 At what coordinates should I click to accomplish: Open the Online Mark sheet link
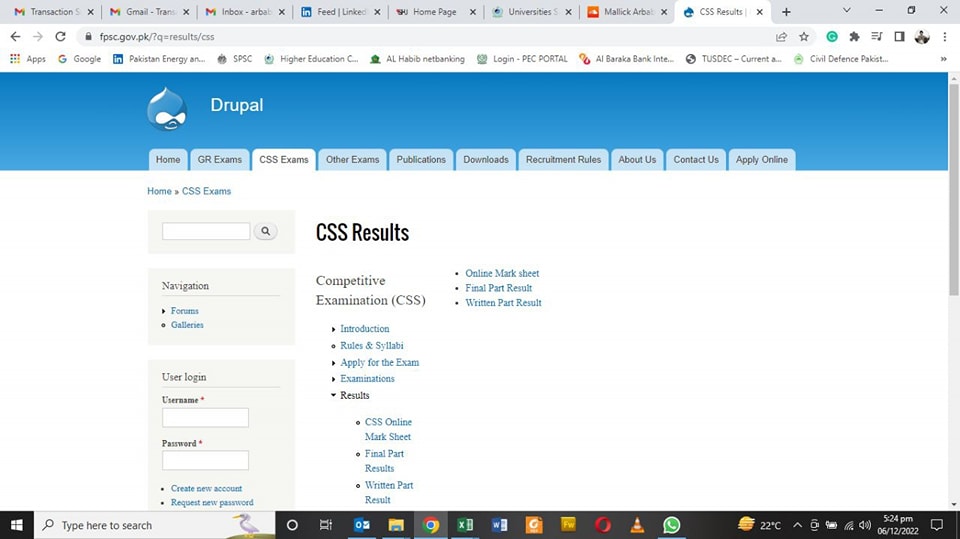pyautogui.click(x=502, y=273)
